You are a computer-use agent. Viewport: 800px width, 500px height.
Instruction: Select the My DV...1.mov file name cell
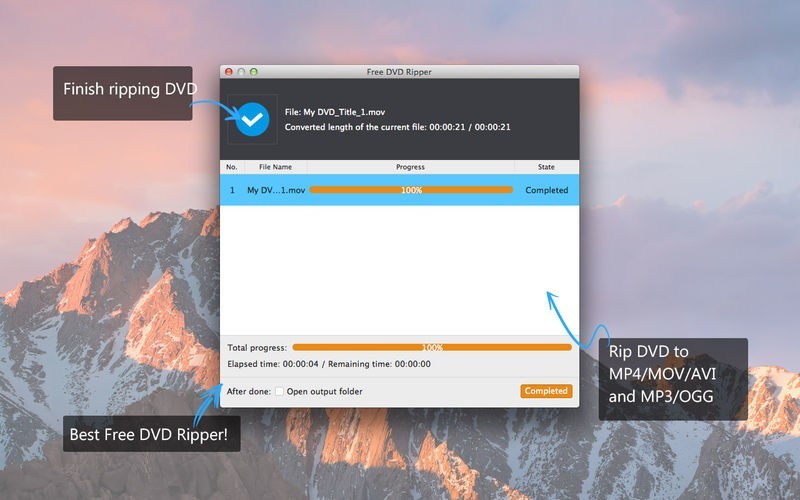[276, 190]
